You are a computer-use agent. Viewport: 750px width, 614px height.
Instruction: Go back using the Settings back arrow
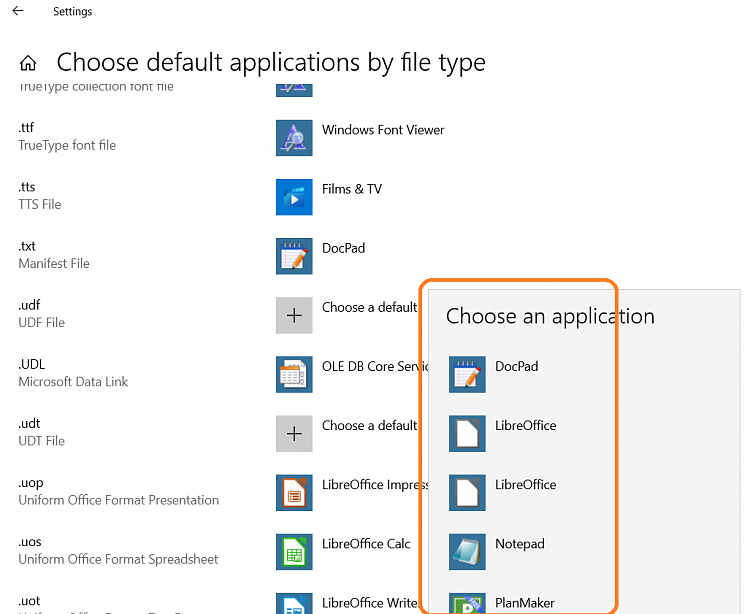(x=18, y=11)
